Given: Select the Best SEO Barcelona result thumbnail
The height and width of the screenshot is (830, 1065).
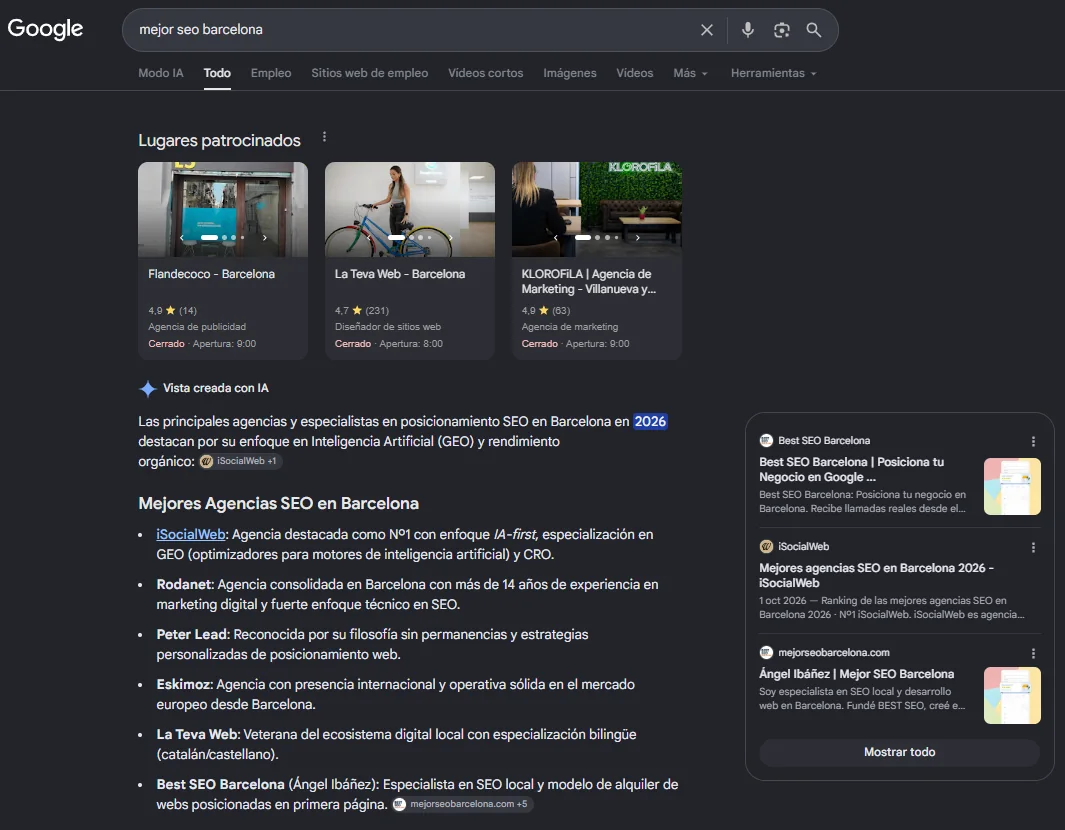Looking at the screenshot, I should point(1012,486).
